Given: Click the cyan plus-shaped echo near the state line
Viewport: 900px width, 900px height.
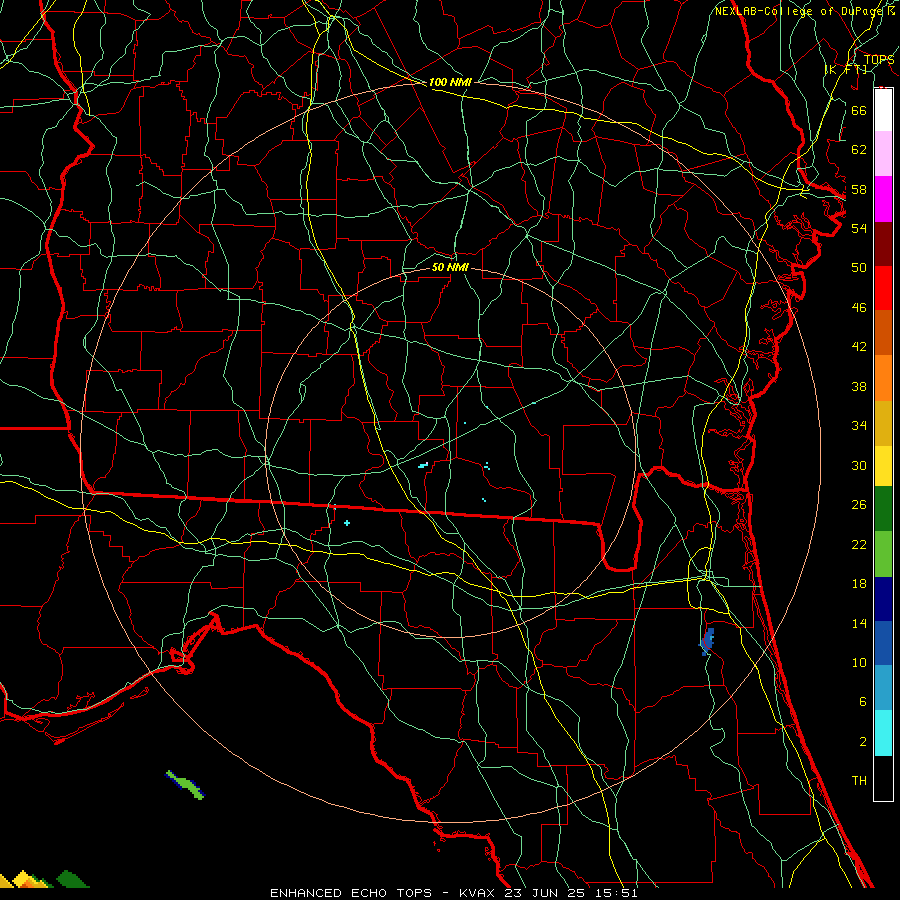Looking at the screenshot, I should tap(347, 523).
